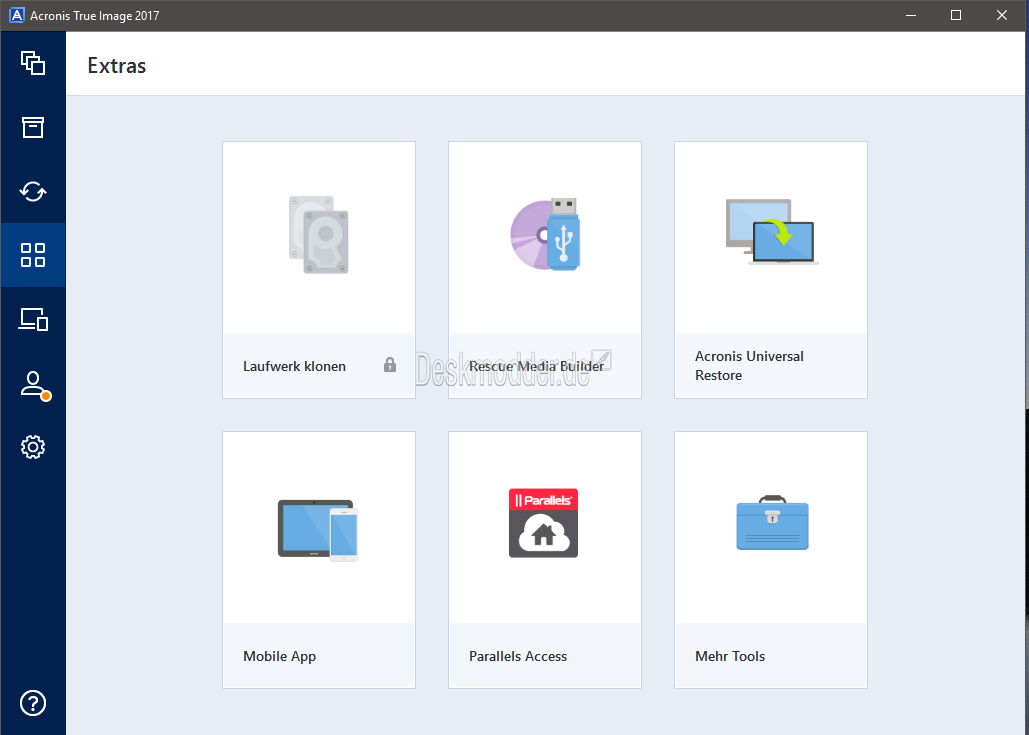Screen dimensions: 1029x735
Task: Open the Sync section in sidebar
Action: [x=33, y=192]
